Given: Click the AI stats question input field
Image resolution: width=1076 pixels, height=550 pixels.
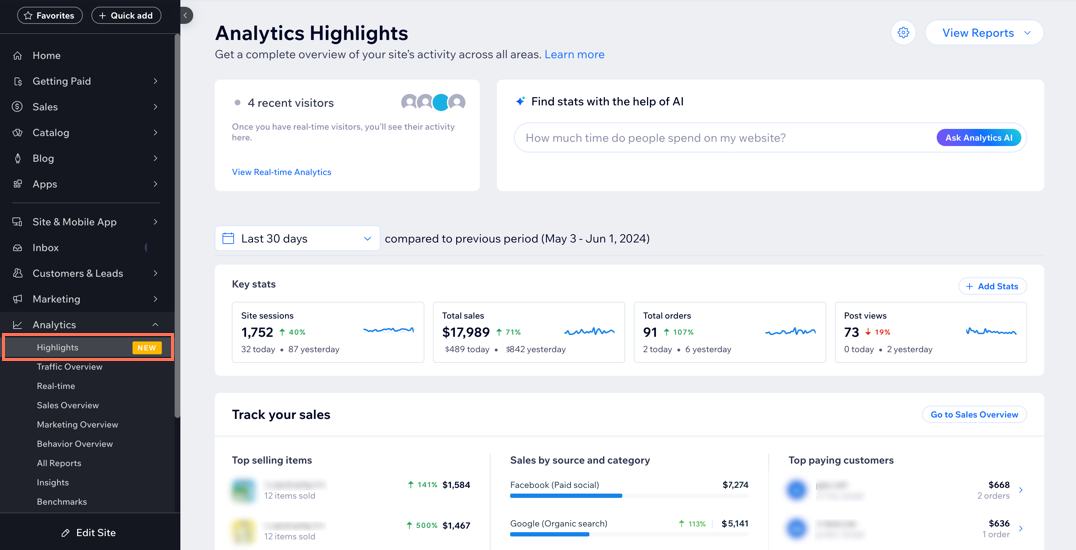Looking at the screenshot, I should tap(720, 138).
